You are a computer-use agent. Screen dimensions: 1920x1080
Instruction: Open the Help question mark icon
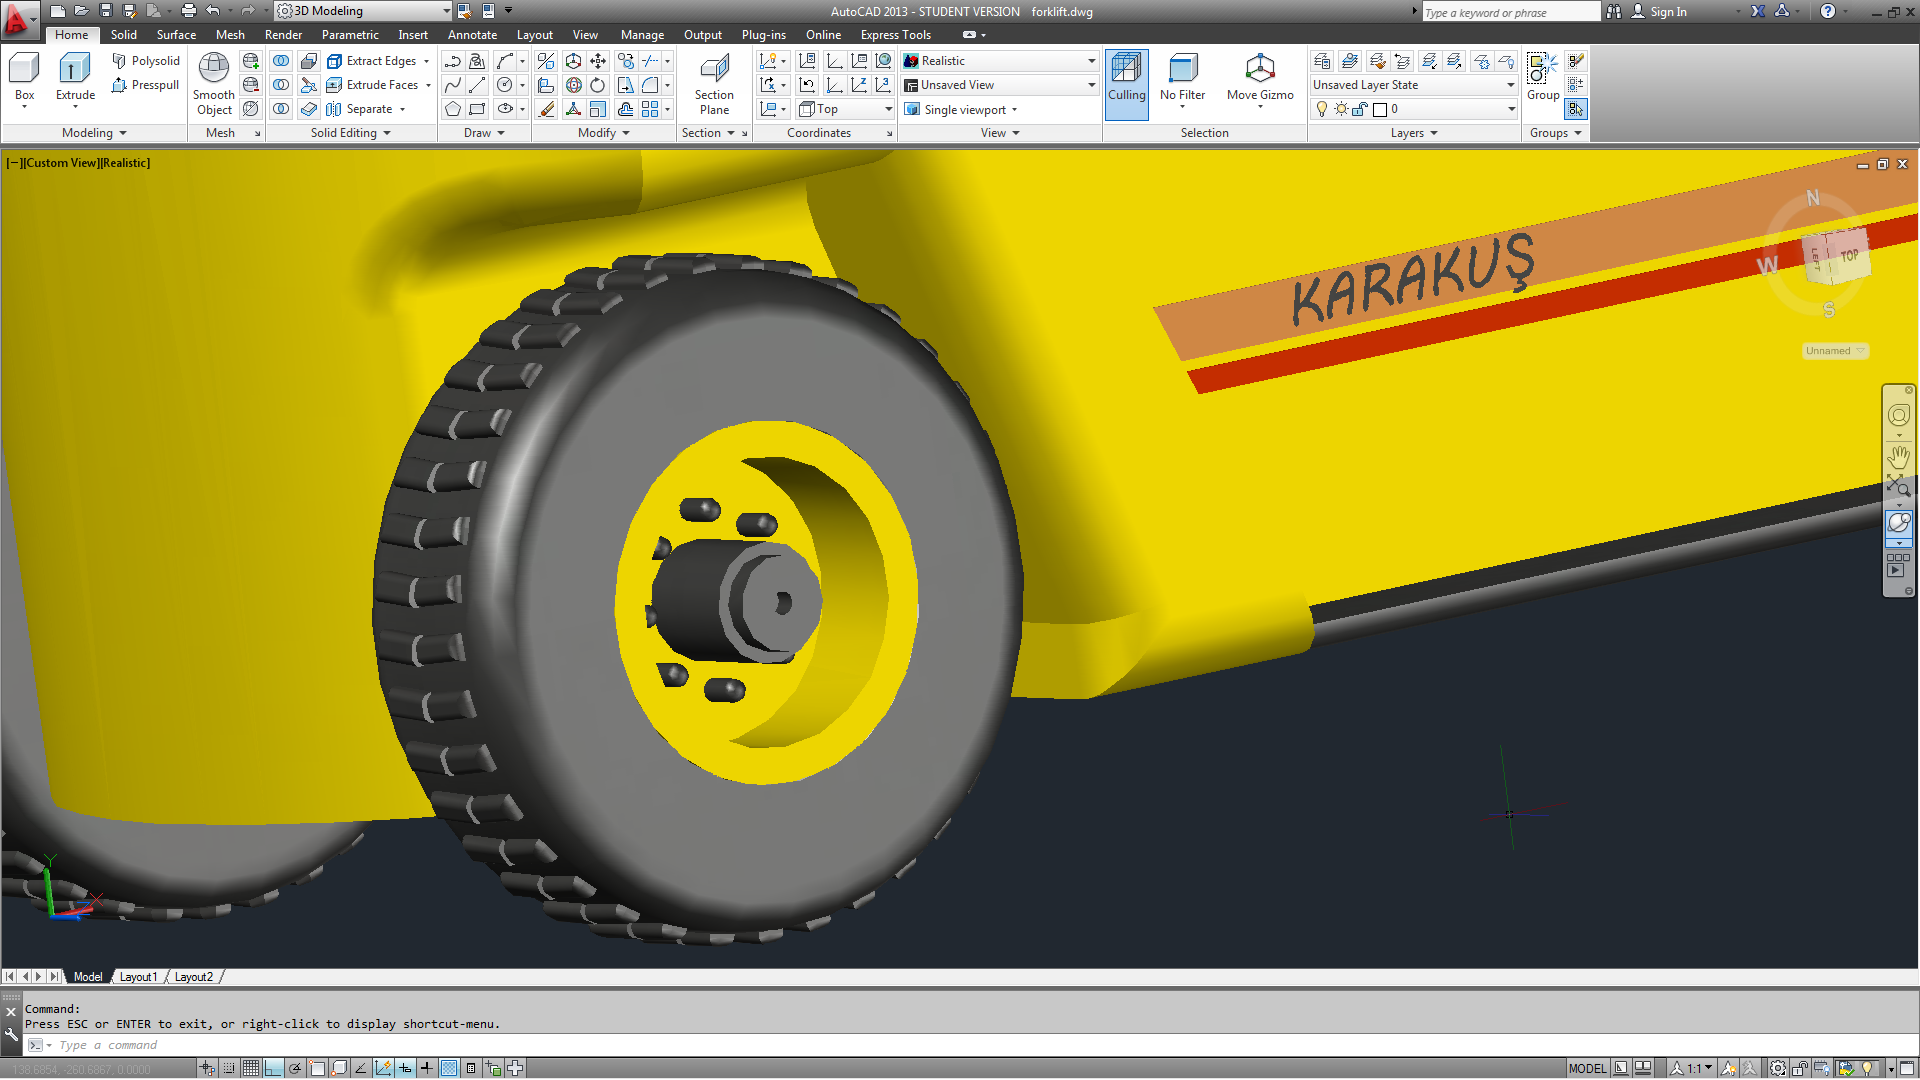[x=1827, y=11]
